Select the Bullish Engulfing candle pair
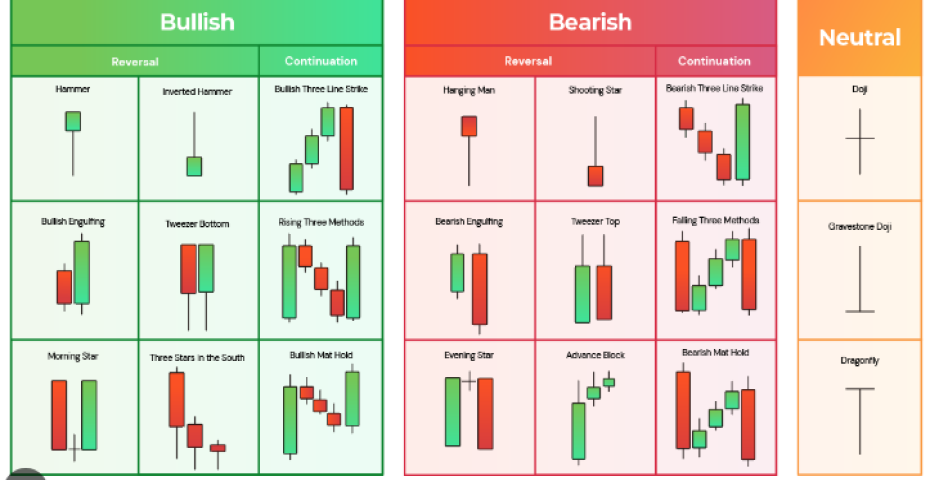This screenshot has height=480, width=930. tap(73, 275)
